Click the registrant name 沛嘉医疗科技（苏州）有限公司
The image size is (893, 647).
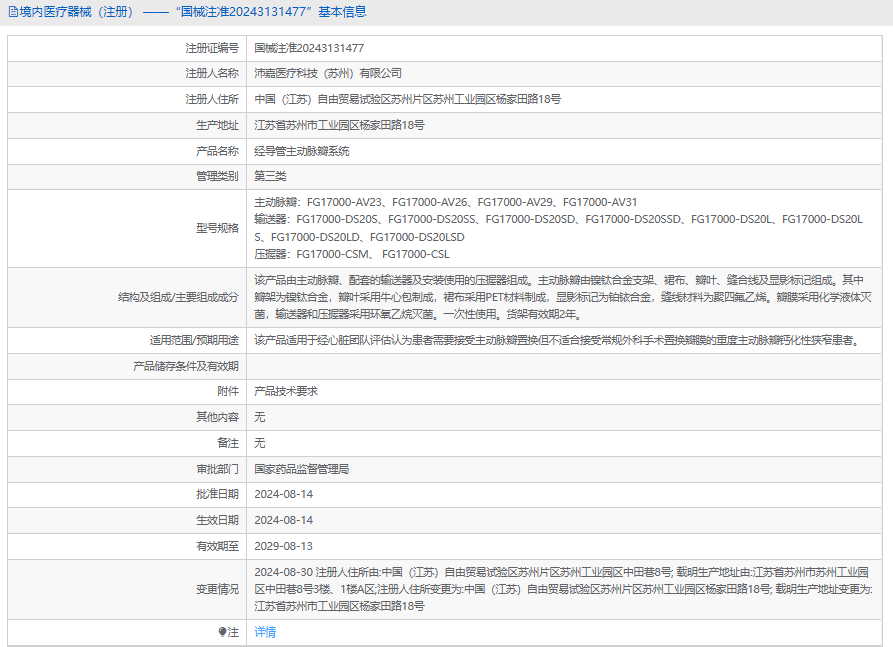tap(328, 74)
